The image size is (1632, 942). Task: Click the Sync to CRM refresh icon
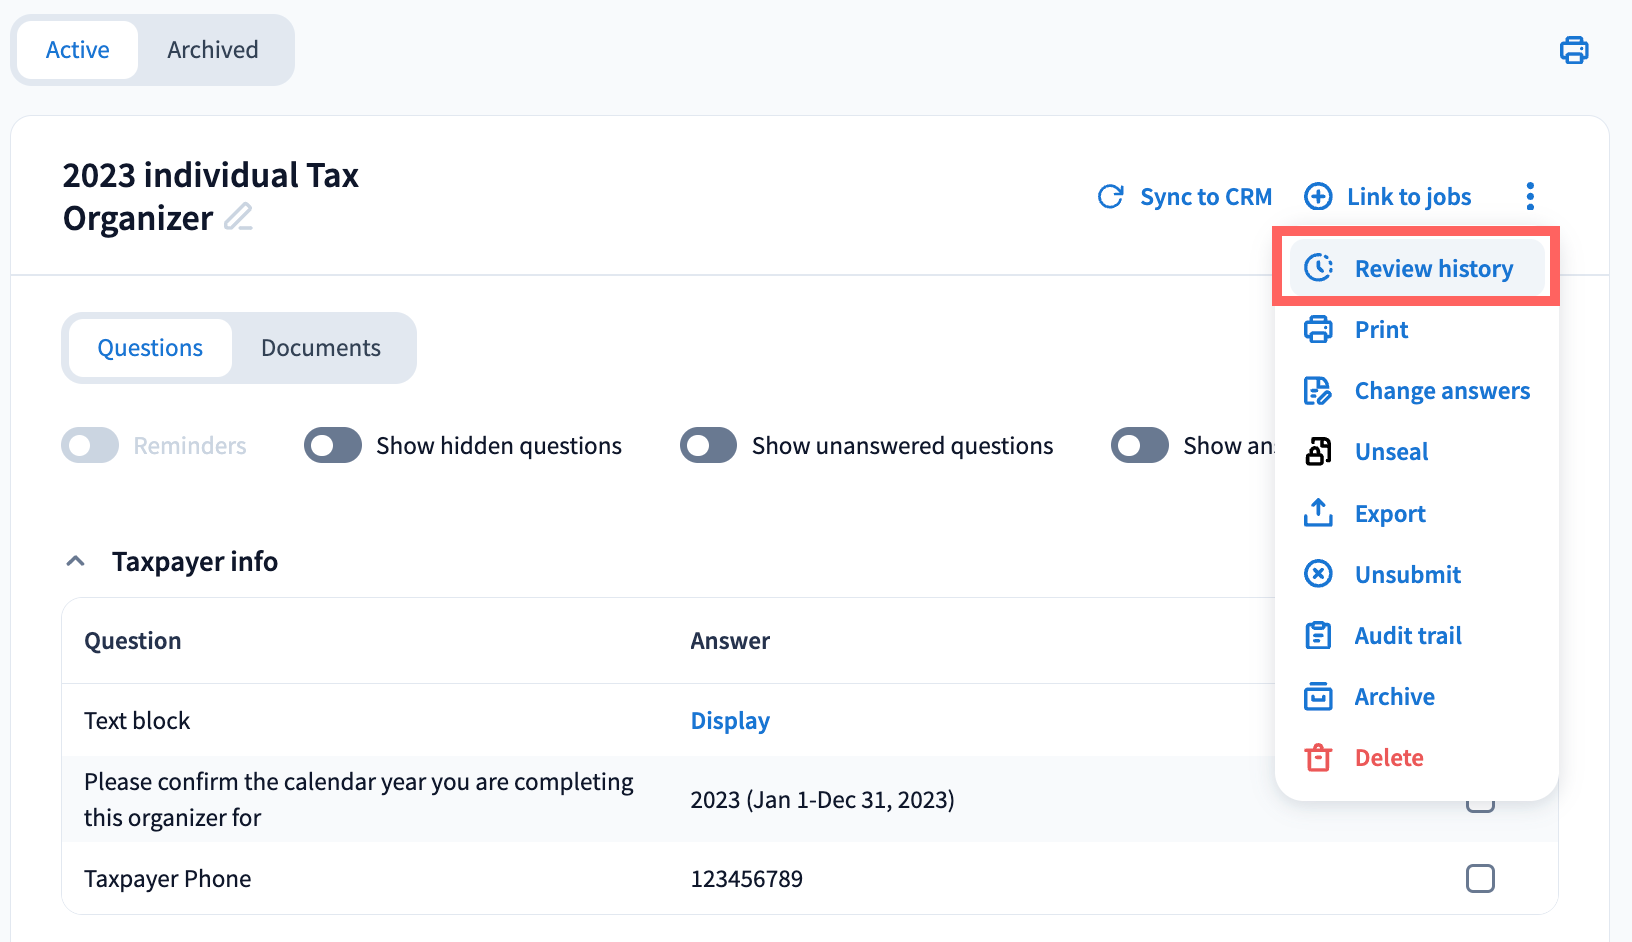coord(1110,197)
